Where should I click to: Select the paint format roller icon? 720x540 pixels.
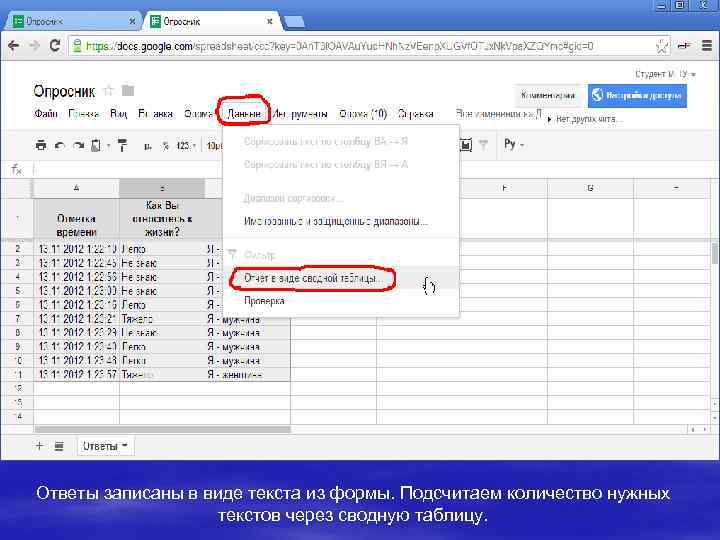pyautogui.click(x=122, y=145)
